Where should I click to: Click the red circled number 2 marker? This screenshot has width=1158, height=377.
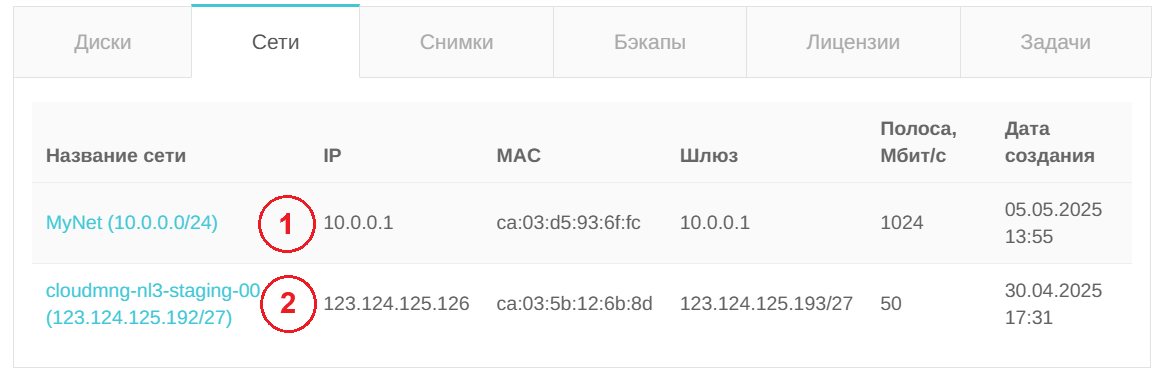point(287,304)
